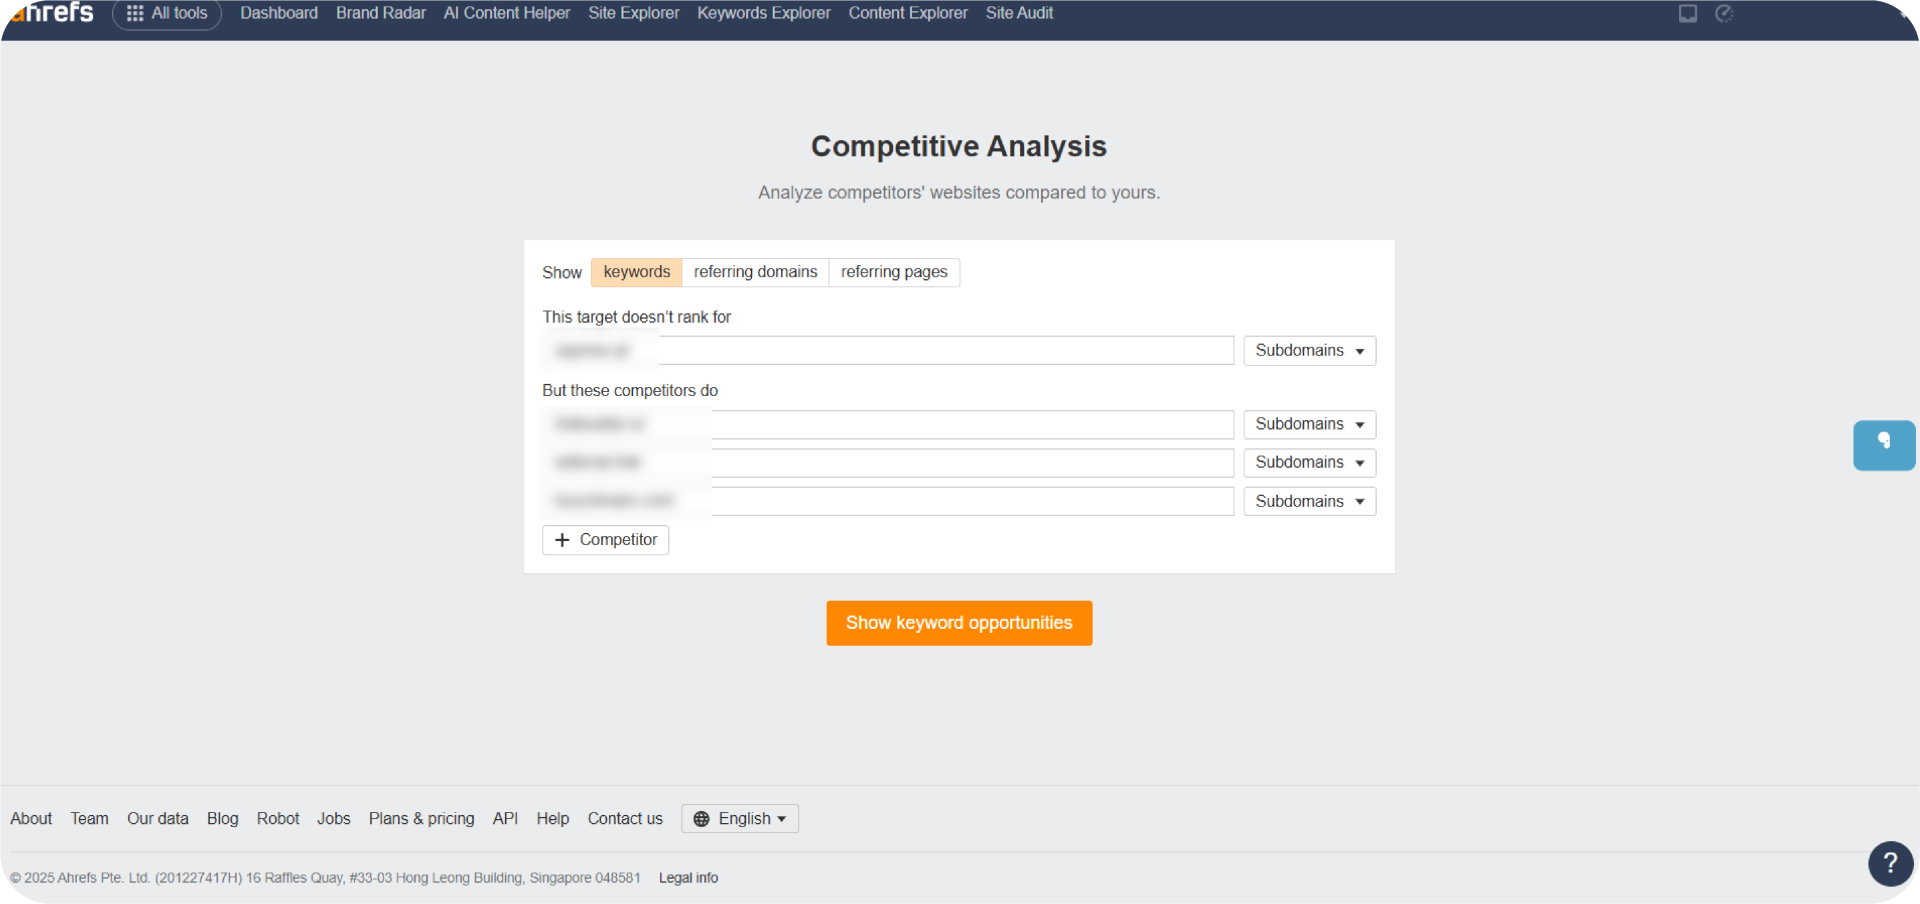Open the Plans & pricing footer link
This screenshot has height=904, width=1920.
click(x=421, y=819)
